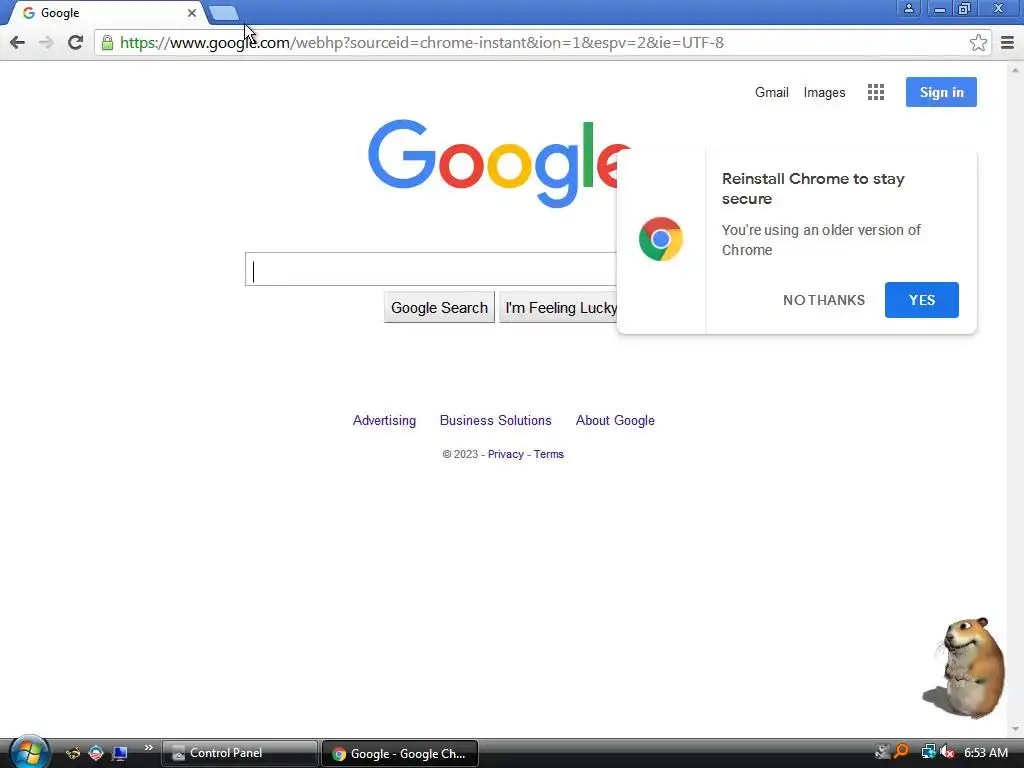The height and width of the screenshot is (768, 1024).
Task: Click I'm Feeling Lucky button
Action: (x=559, y=308)
